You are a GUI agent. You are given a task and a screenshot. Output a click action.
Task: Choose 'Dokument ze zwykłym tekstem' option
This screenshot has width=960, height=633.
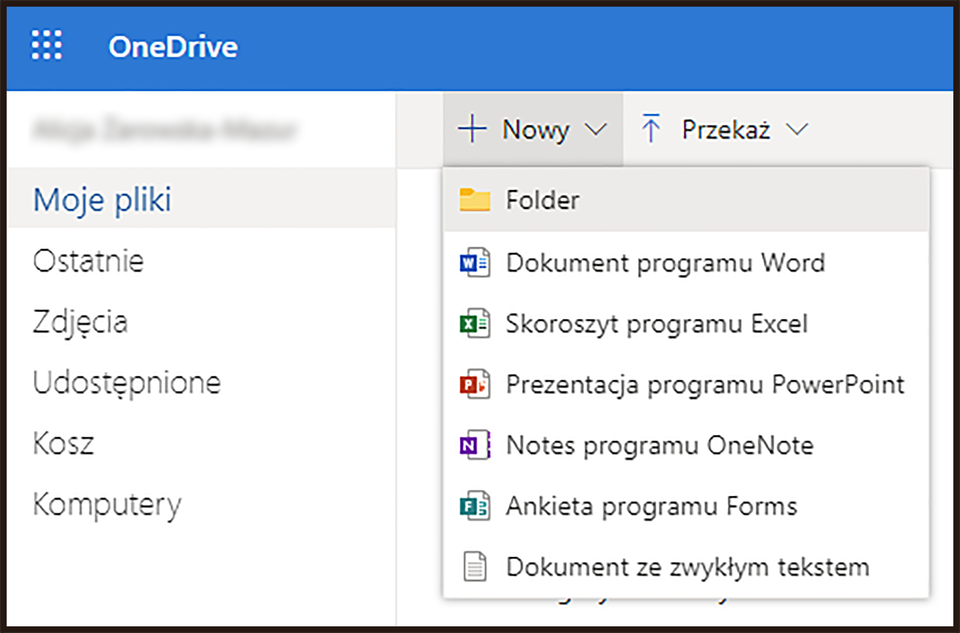click(688, 567)
